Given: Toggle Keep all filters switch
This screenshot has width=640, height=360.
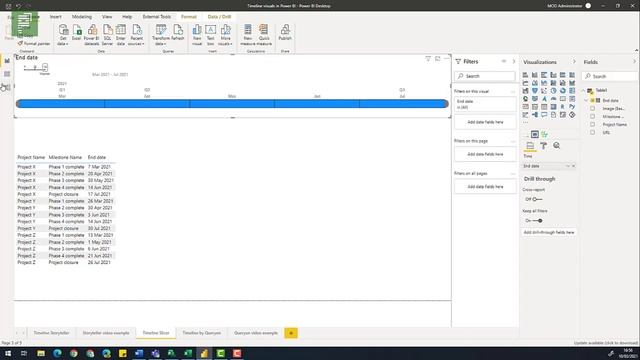Looking at the screenshot, I should tap(538, 220).
